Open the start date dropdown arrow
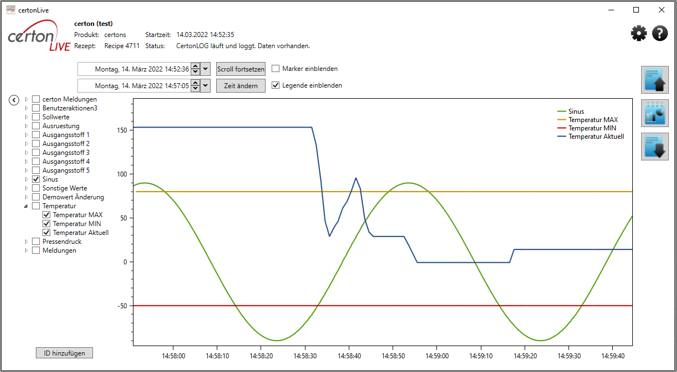The width and height of the screenshot is (677, 372). (x=206, y=69)
